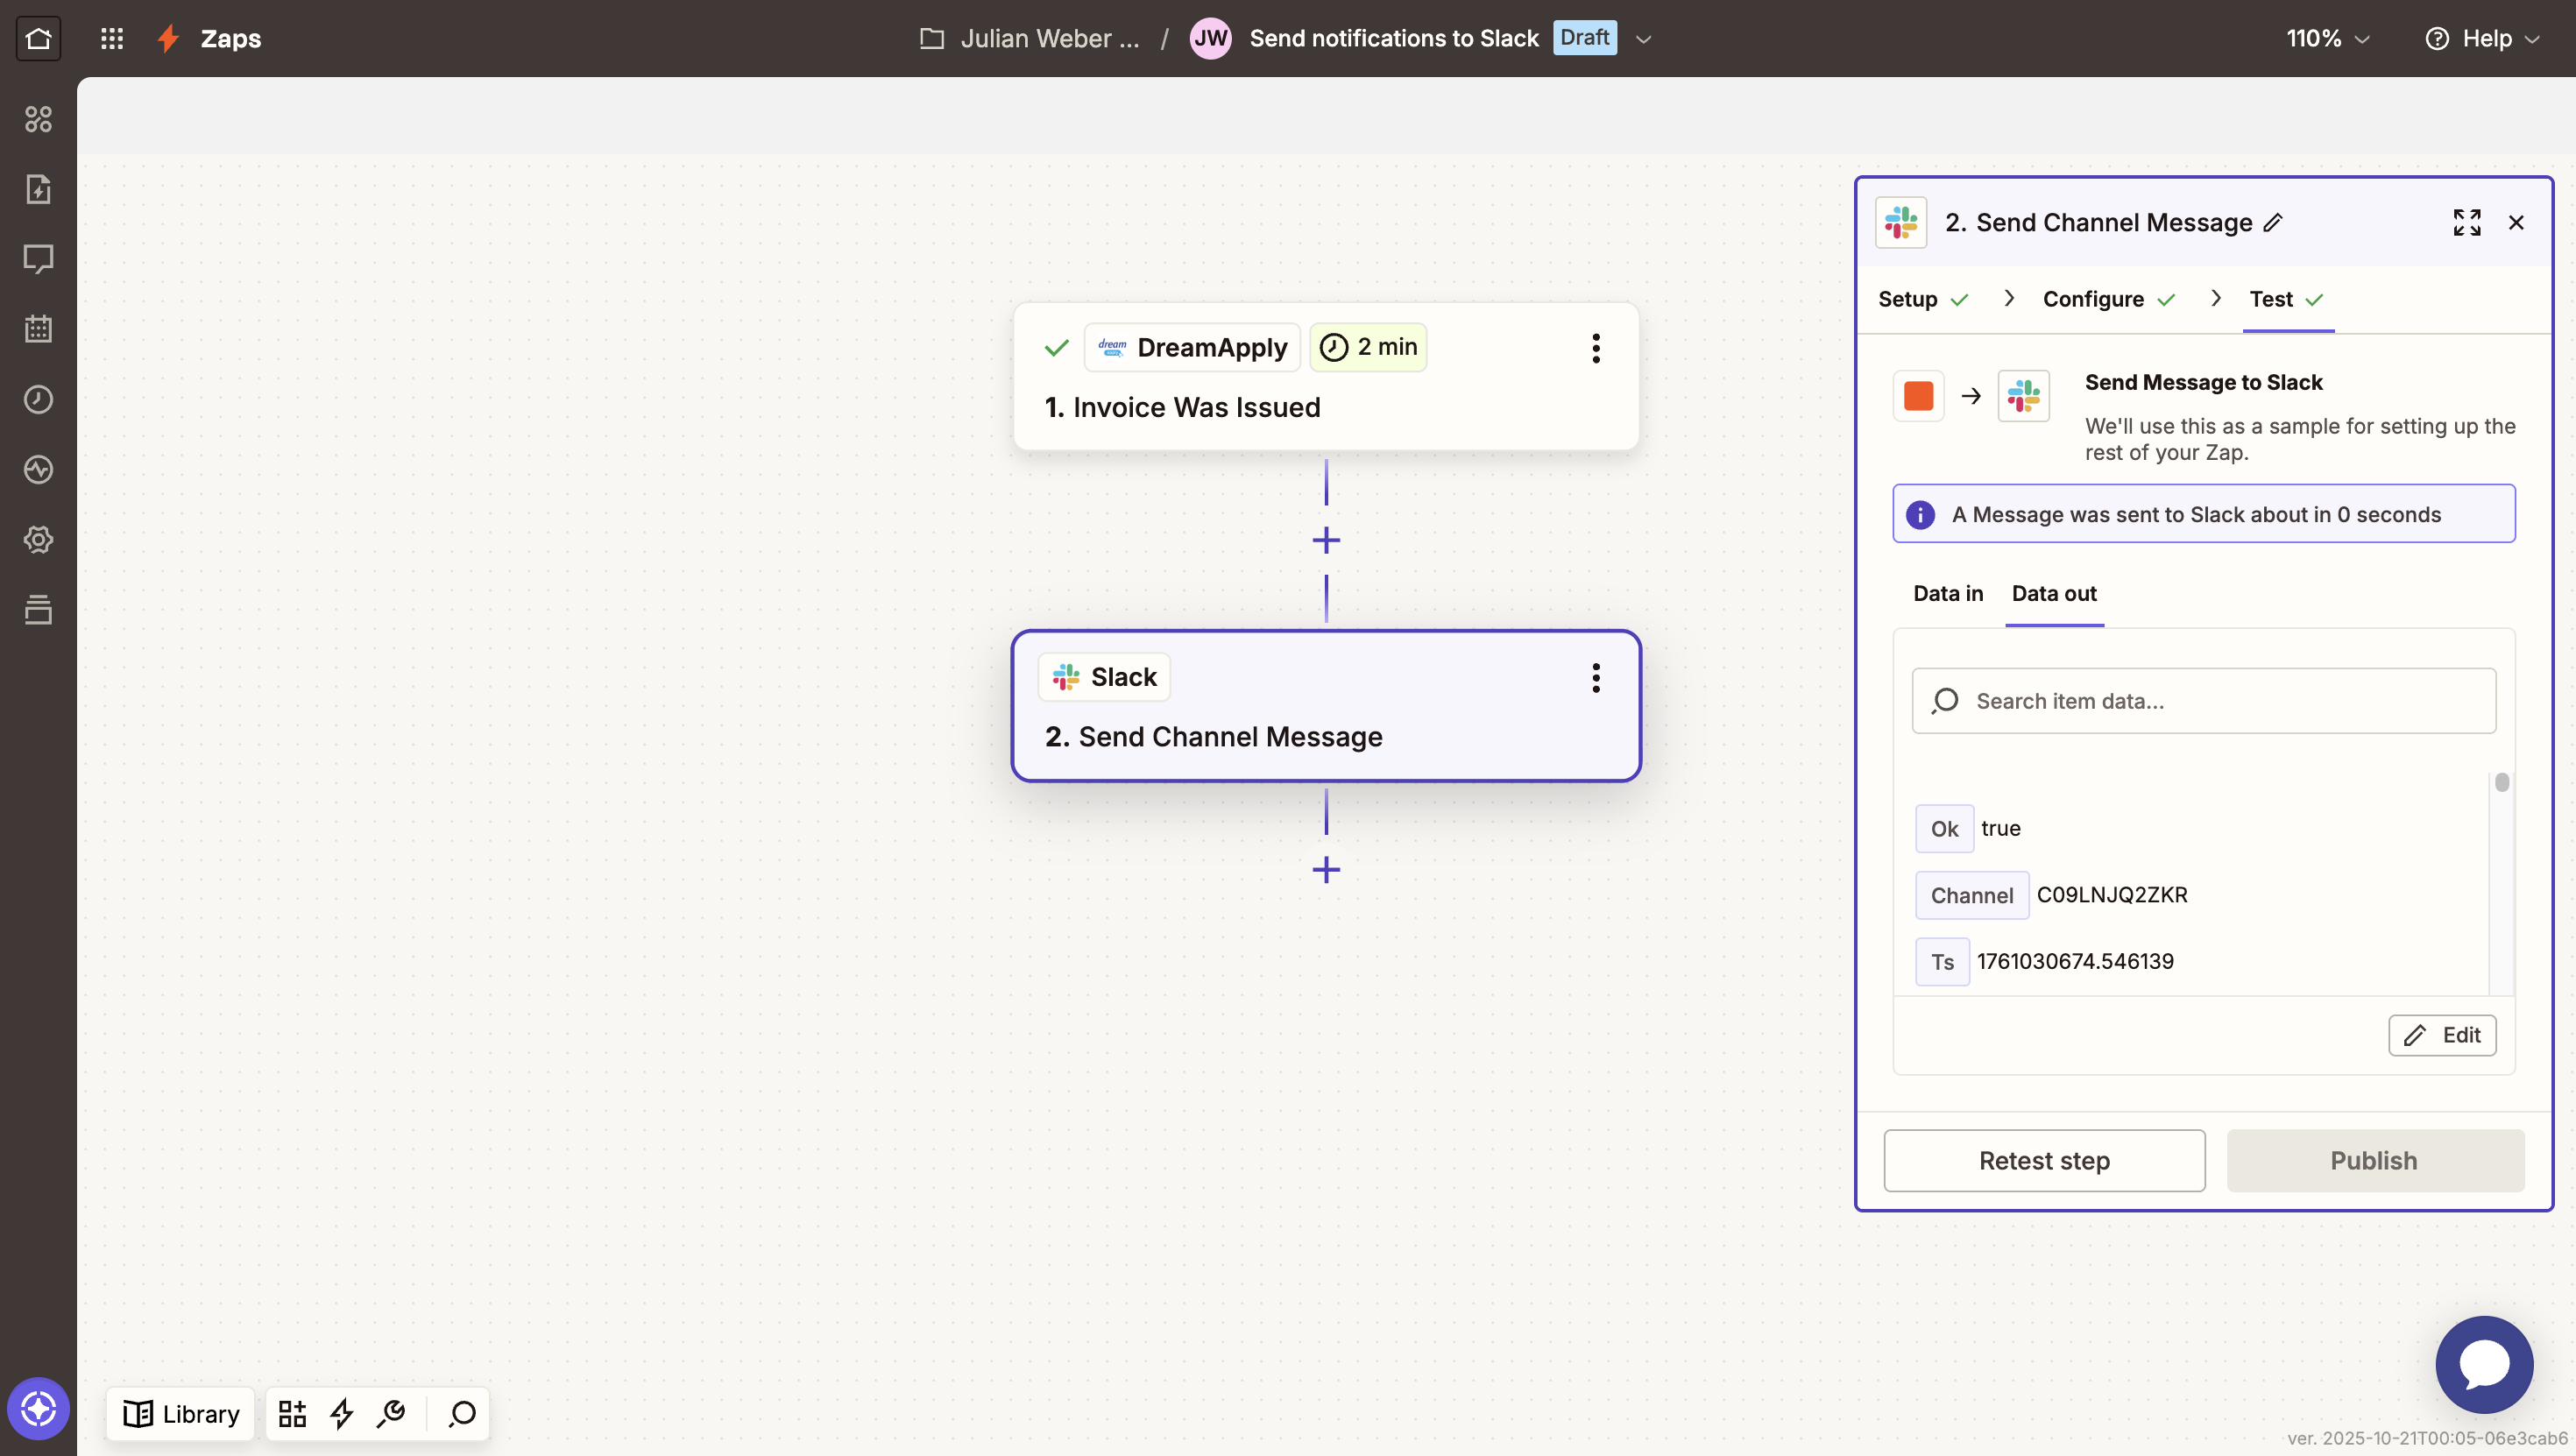Click the Publish button
Screen dimensions: 2576x1456
pyautogui.click(x=2374, y=1160)
